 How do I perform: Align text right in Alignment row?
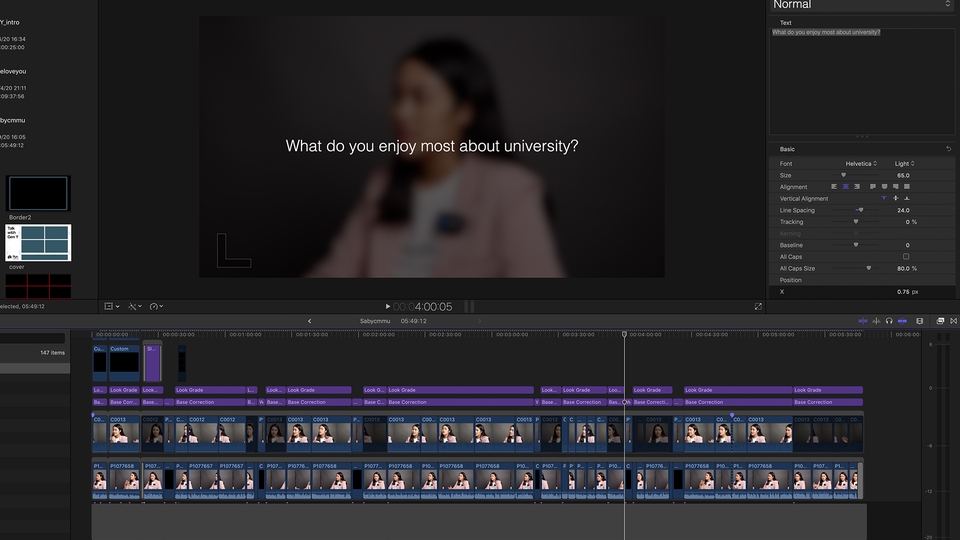pyautogui.click(x=857, y=187)
